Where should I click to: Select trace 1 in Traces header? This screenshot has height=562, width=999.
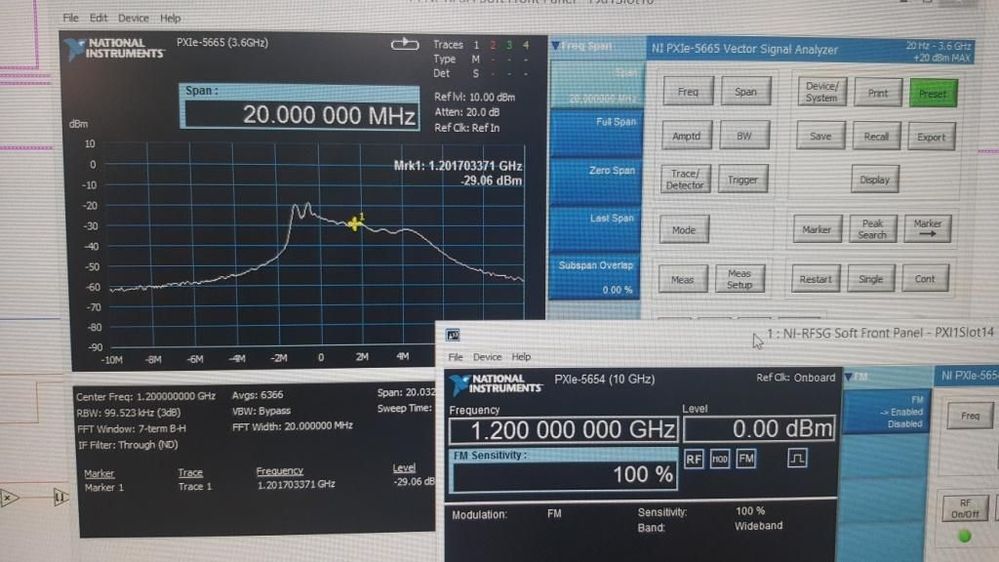tap(475, 45)
